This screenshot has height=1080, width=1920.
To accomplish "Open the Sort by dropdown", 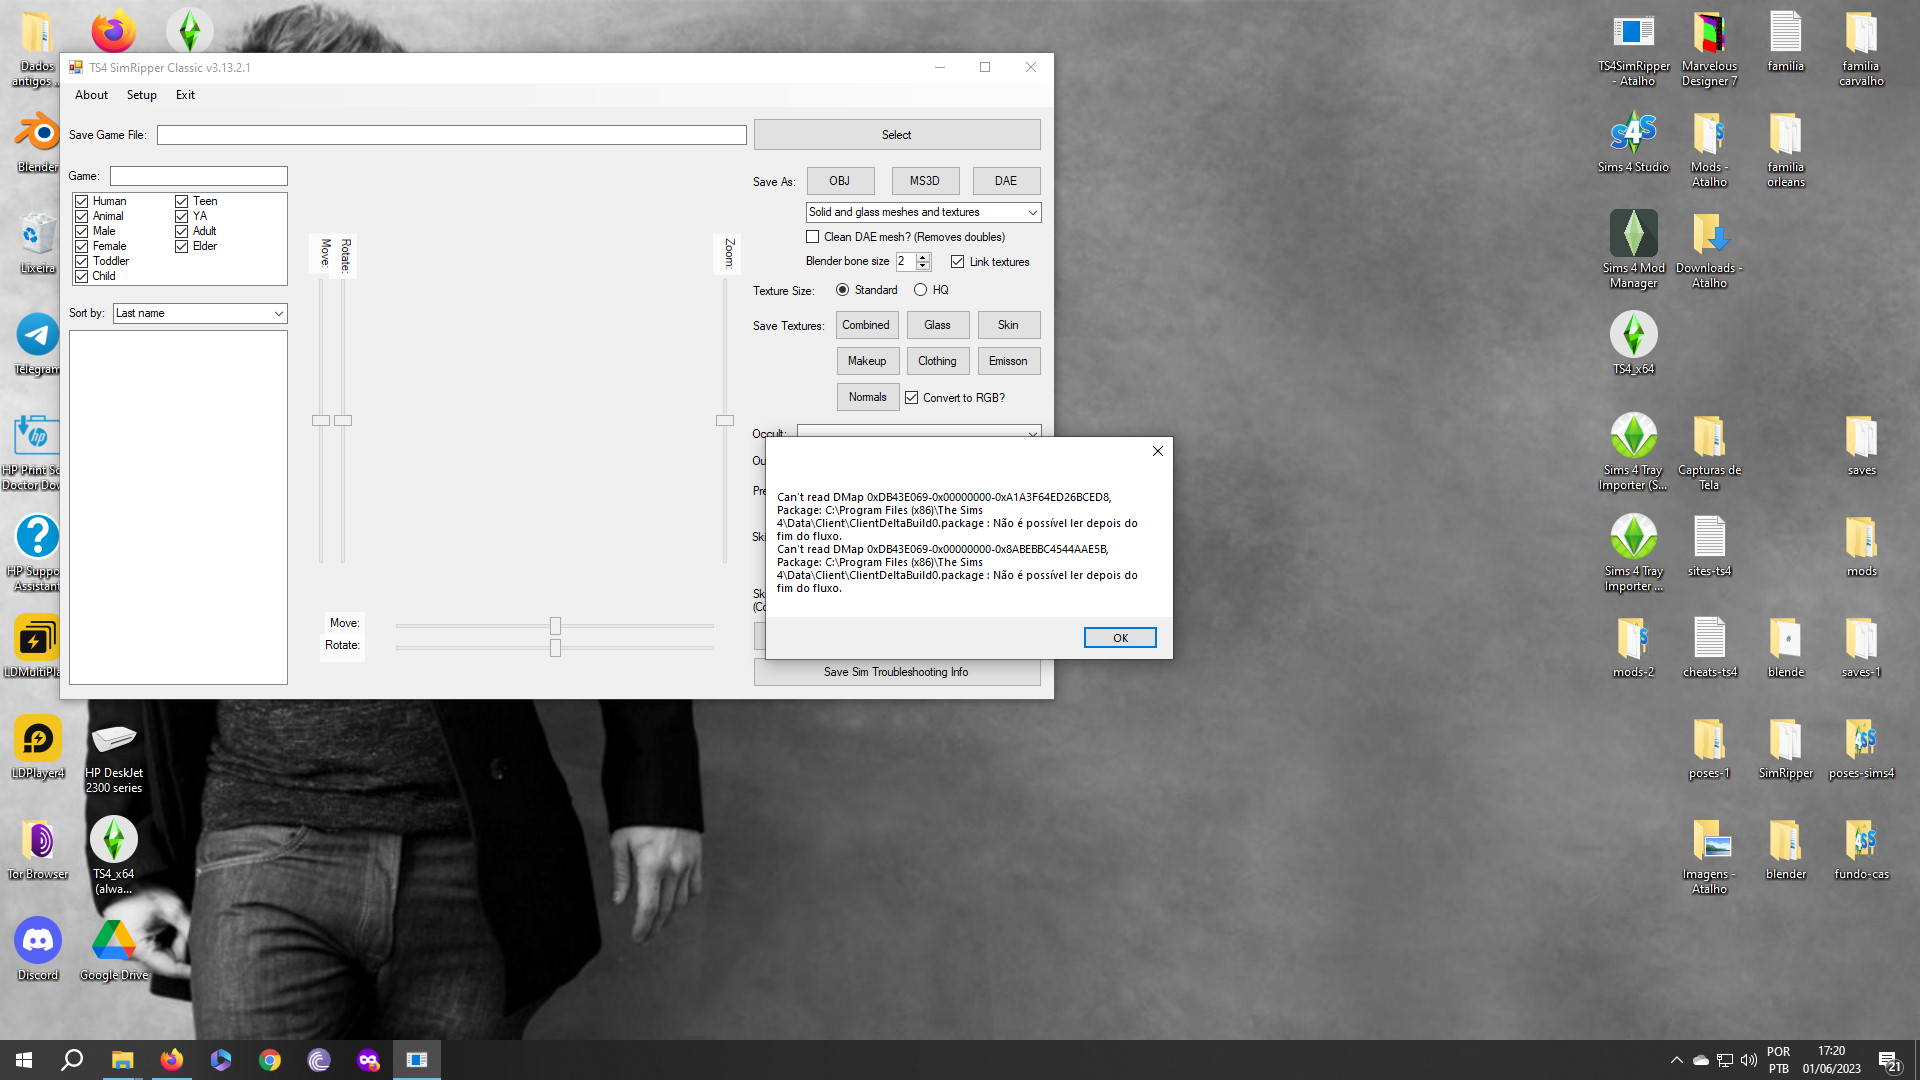I will (278, 313).
